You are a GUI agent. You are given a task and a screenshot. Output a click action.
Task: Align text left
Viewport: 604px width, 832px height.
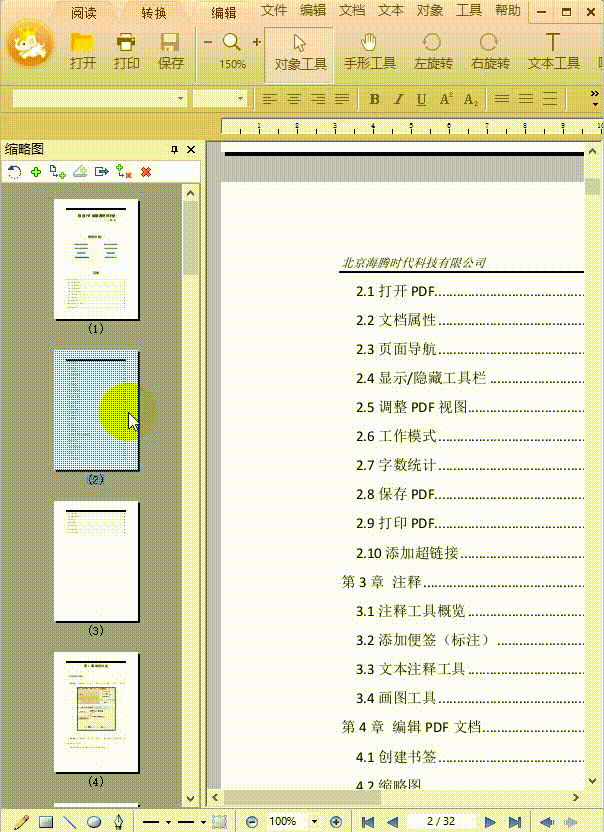(x=270, y=99)
